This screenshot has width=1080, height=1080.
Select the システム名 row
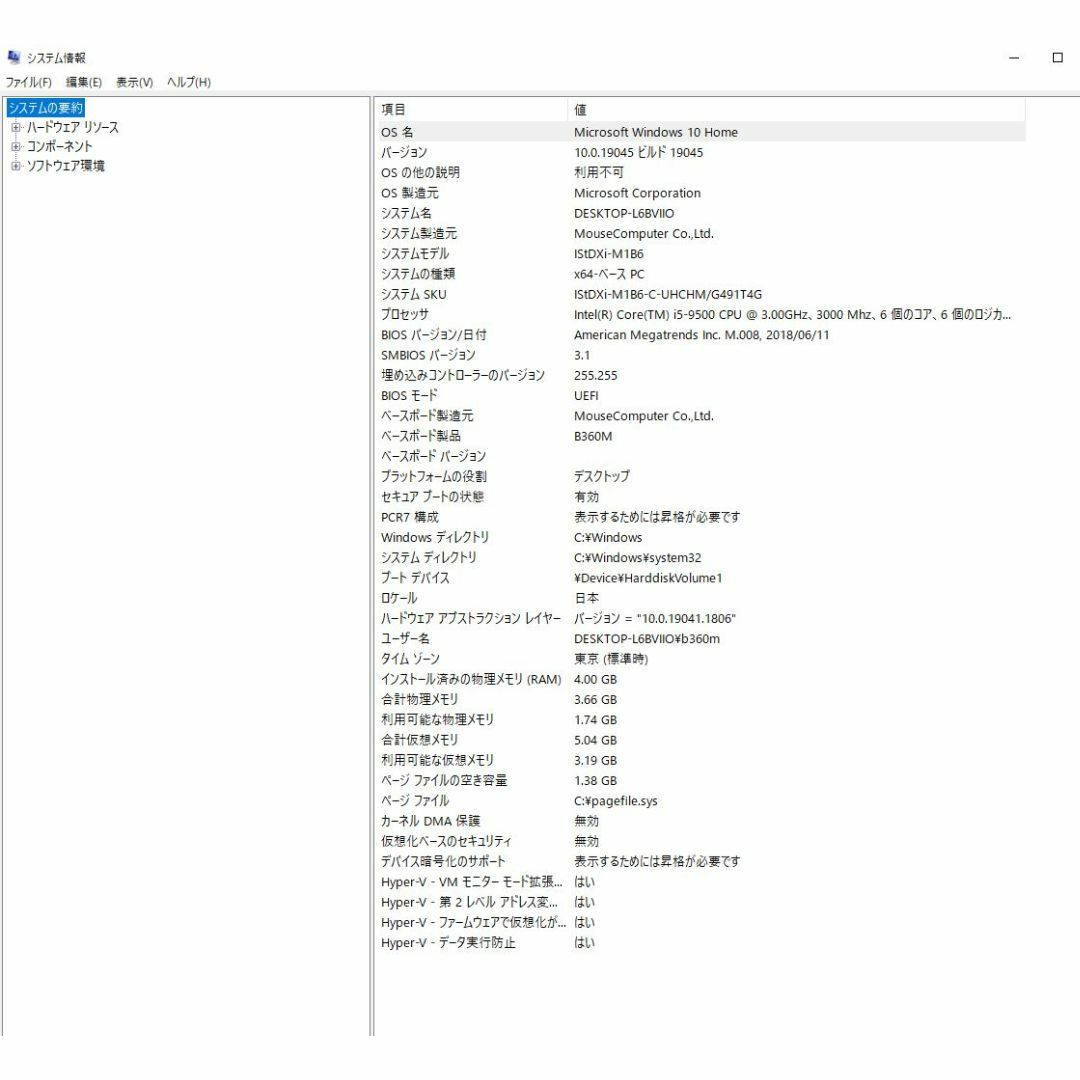tap(701, 214)
